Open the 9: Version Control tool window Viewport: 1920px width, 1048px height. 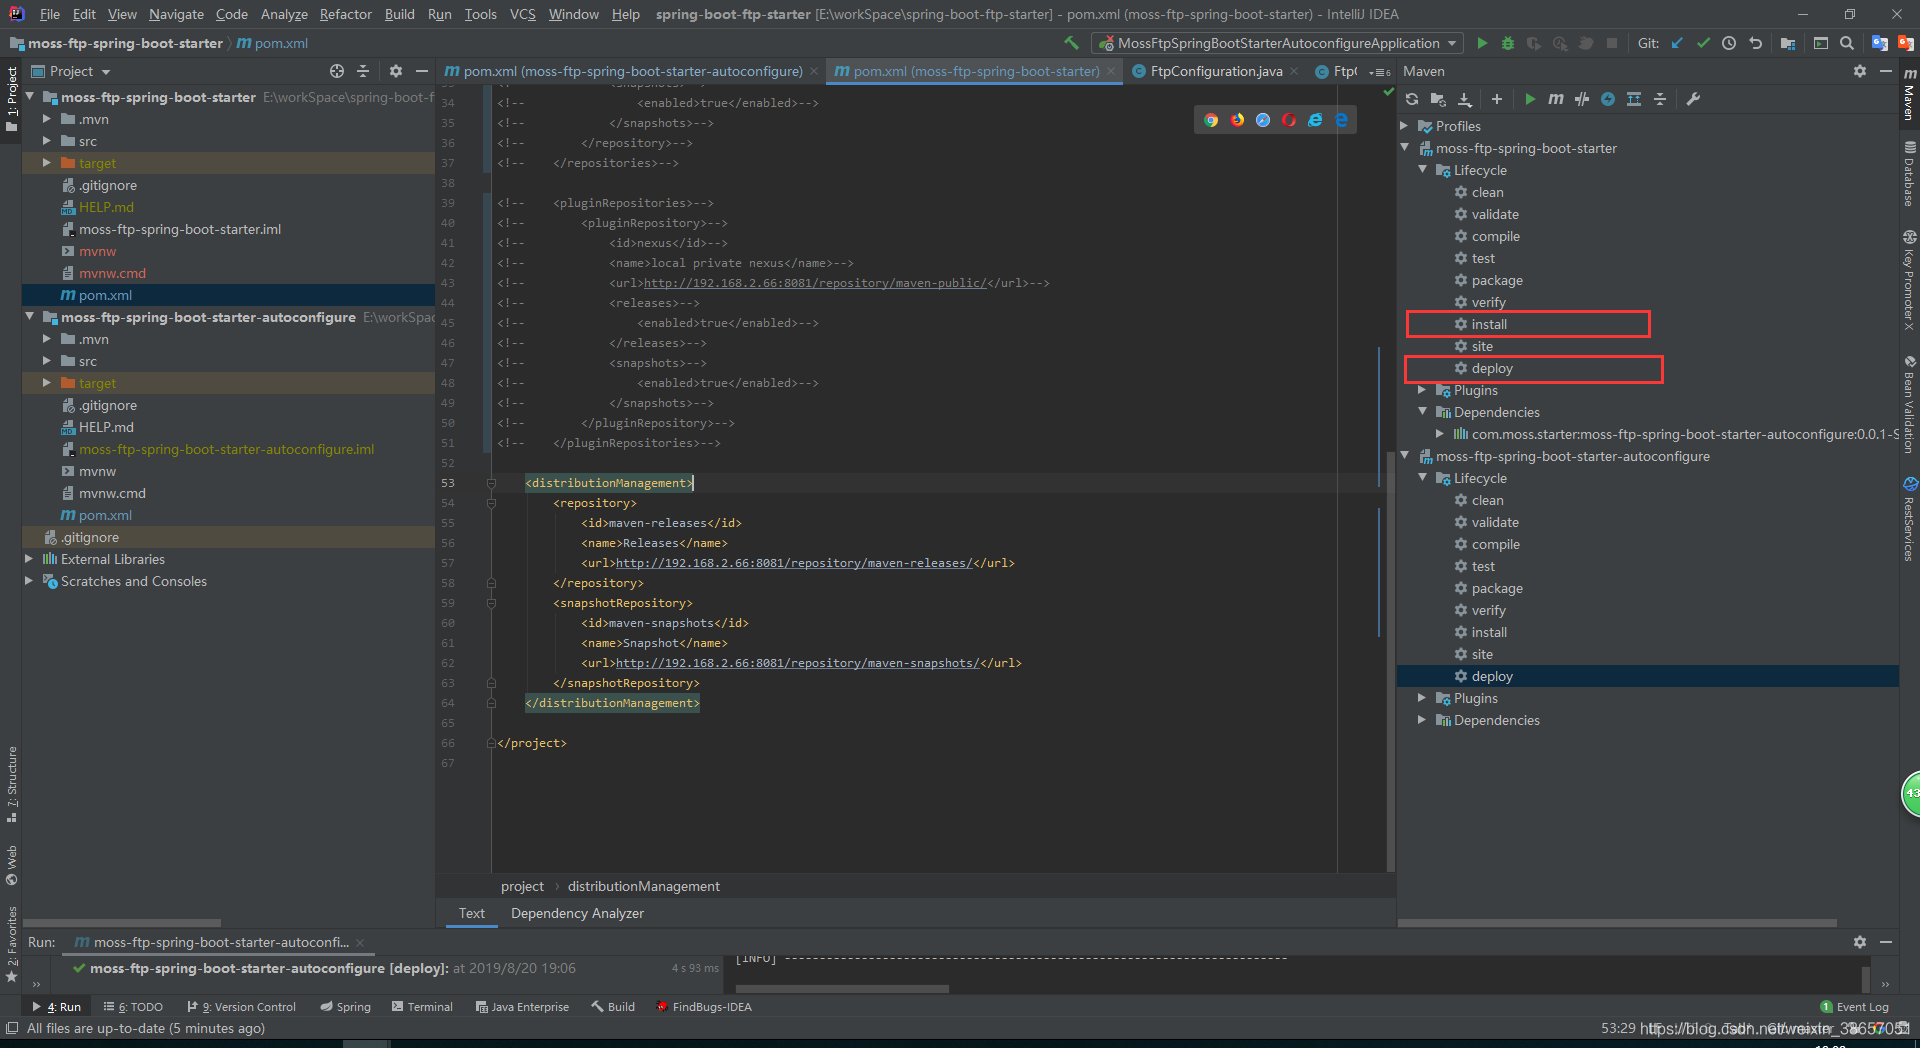coord(241,1007)
